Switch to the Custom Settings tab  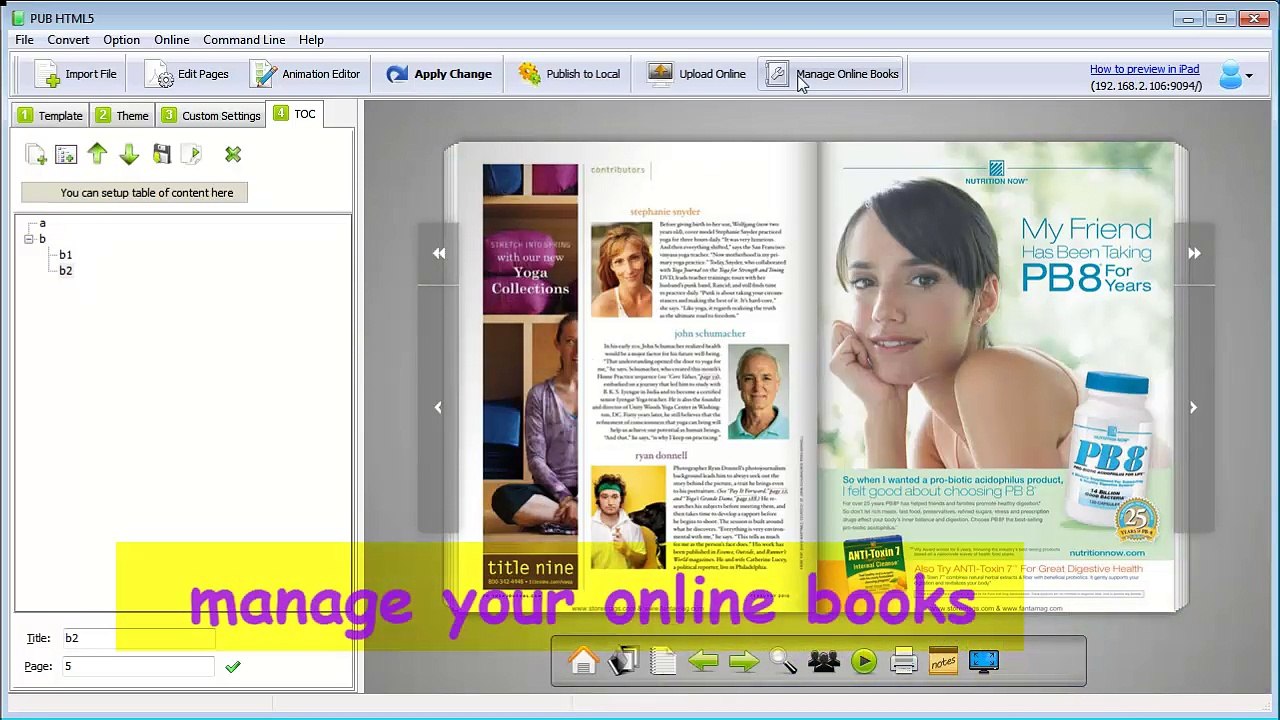(211, 116)
